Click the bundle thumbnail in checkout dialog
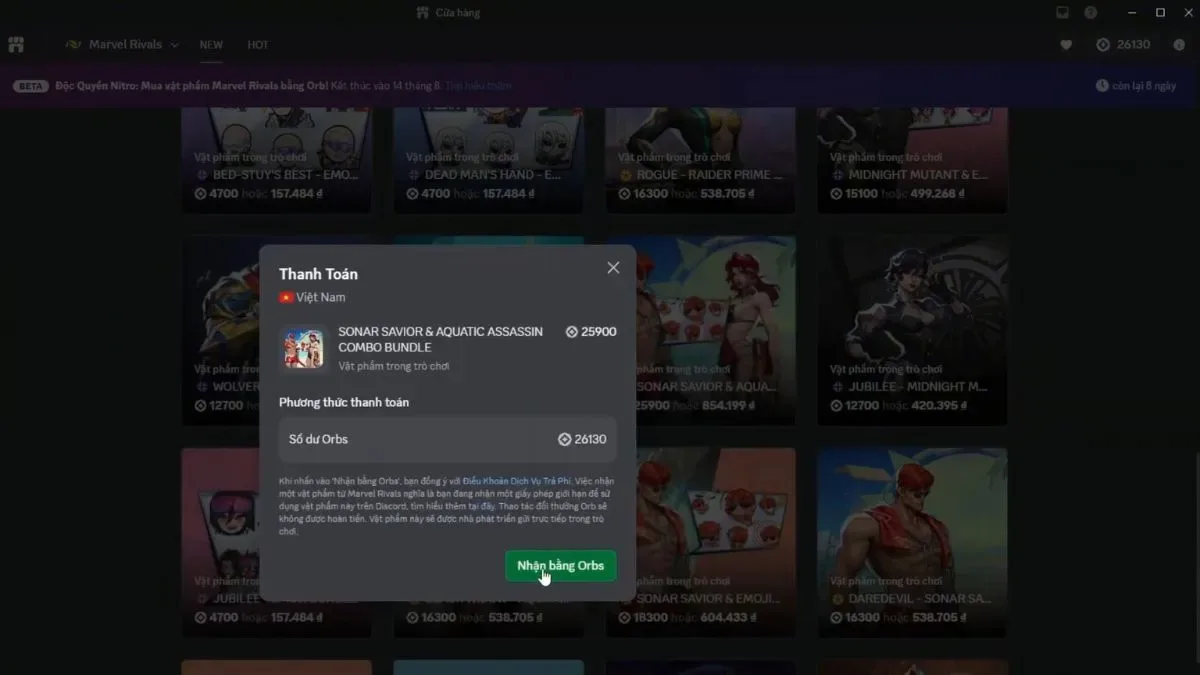This screenshot has height=675, width=1200. 303,349
